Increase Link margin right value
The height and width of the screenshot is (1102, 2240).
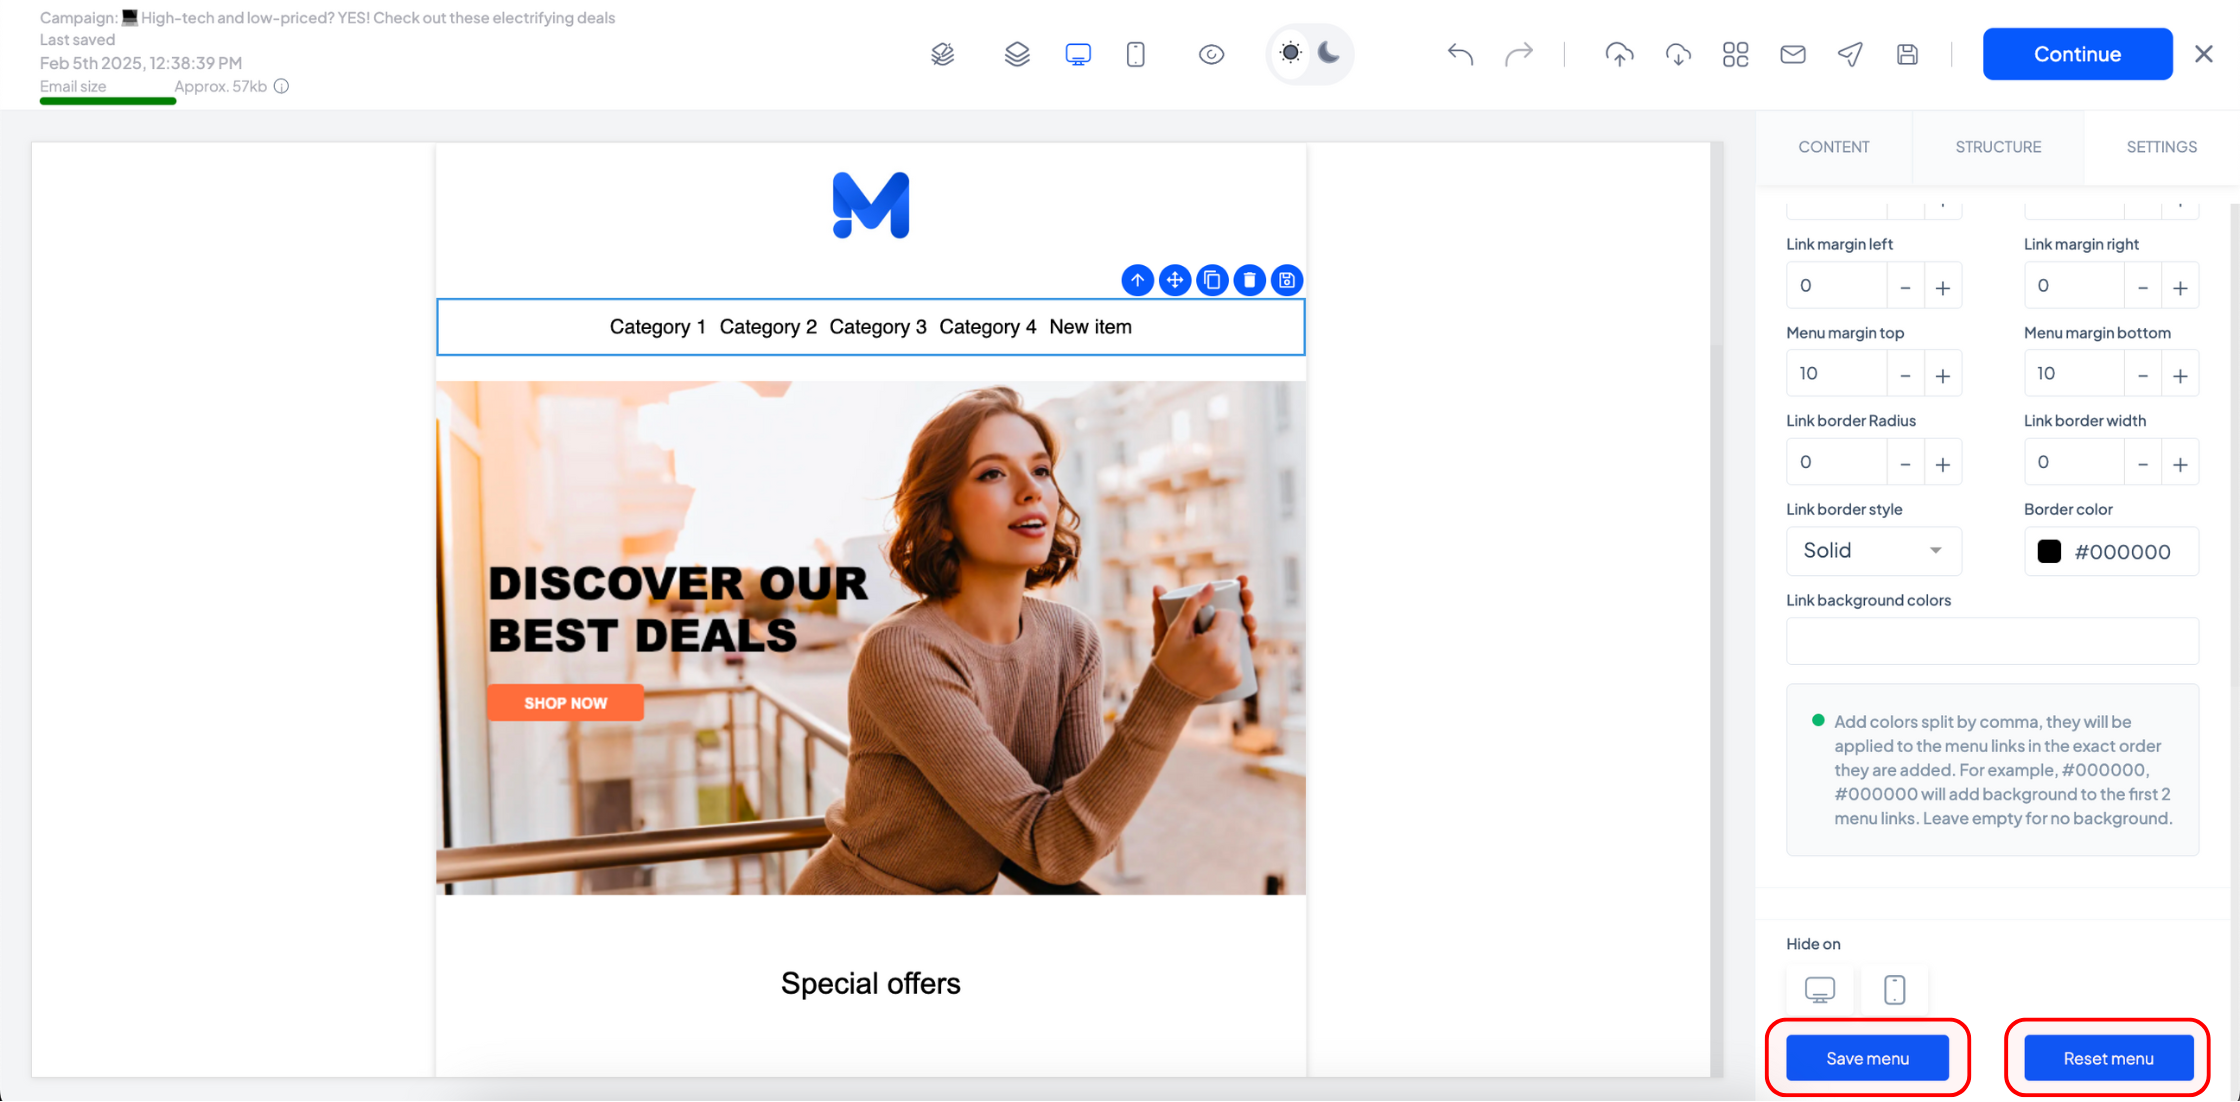pyautogui.click(x=2181, y=287)
